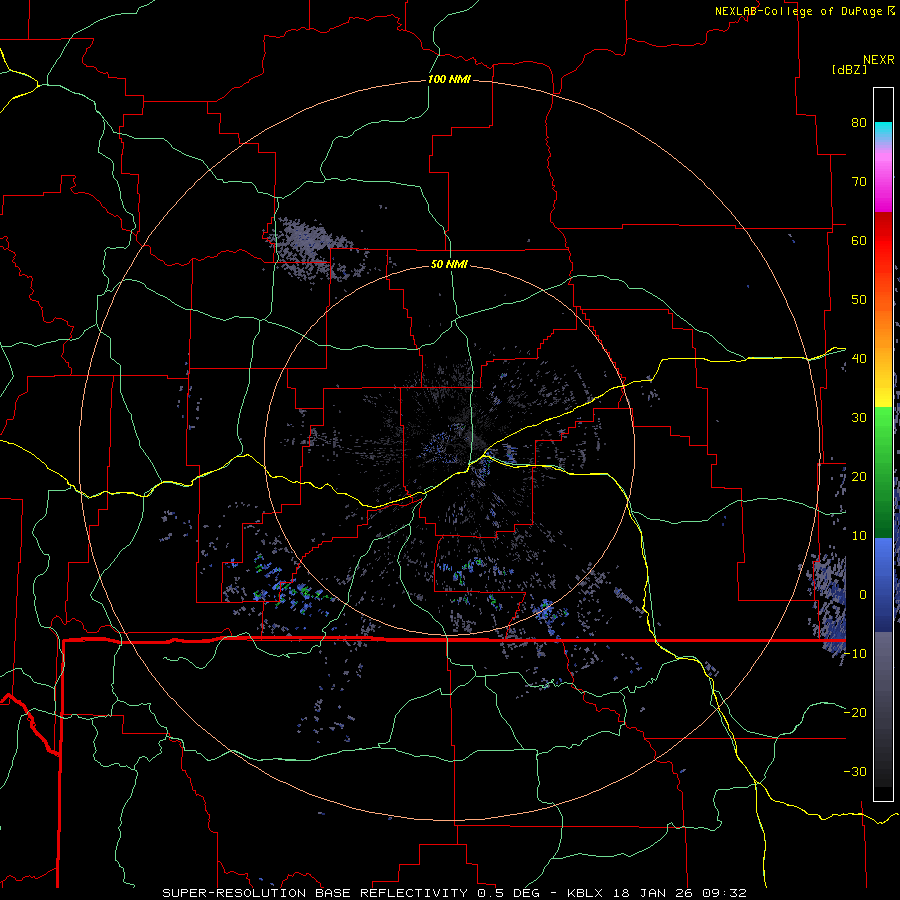Click the green segment of the reflectivity color bar
The width and height of the screenshot is (900, 900).
pyautogui.click(x=883, y=472)
